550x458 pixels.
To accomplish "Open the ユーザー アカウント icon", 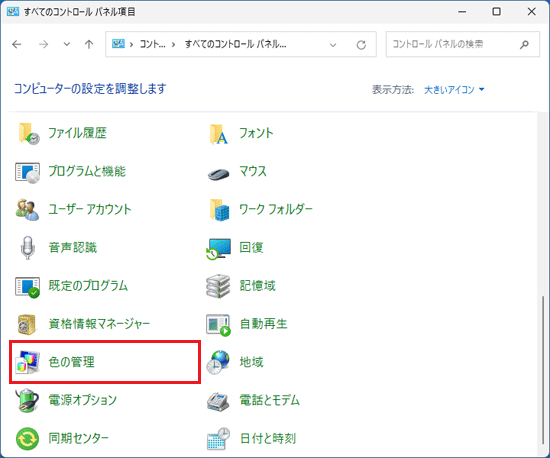I will [x=27, y=210].
